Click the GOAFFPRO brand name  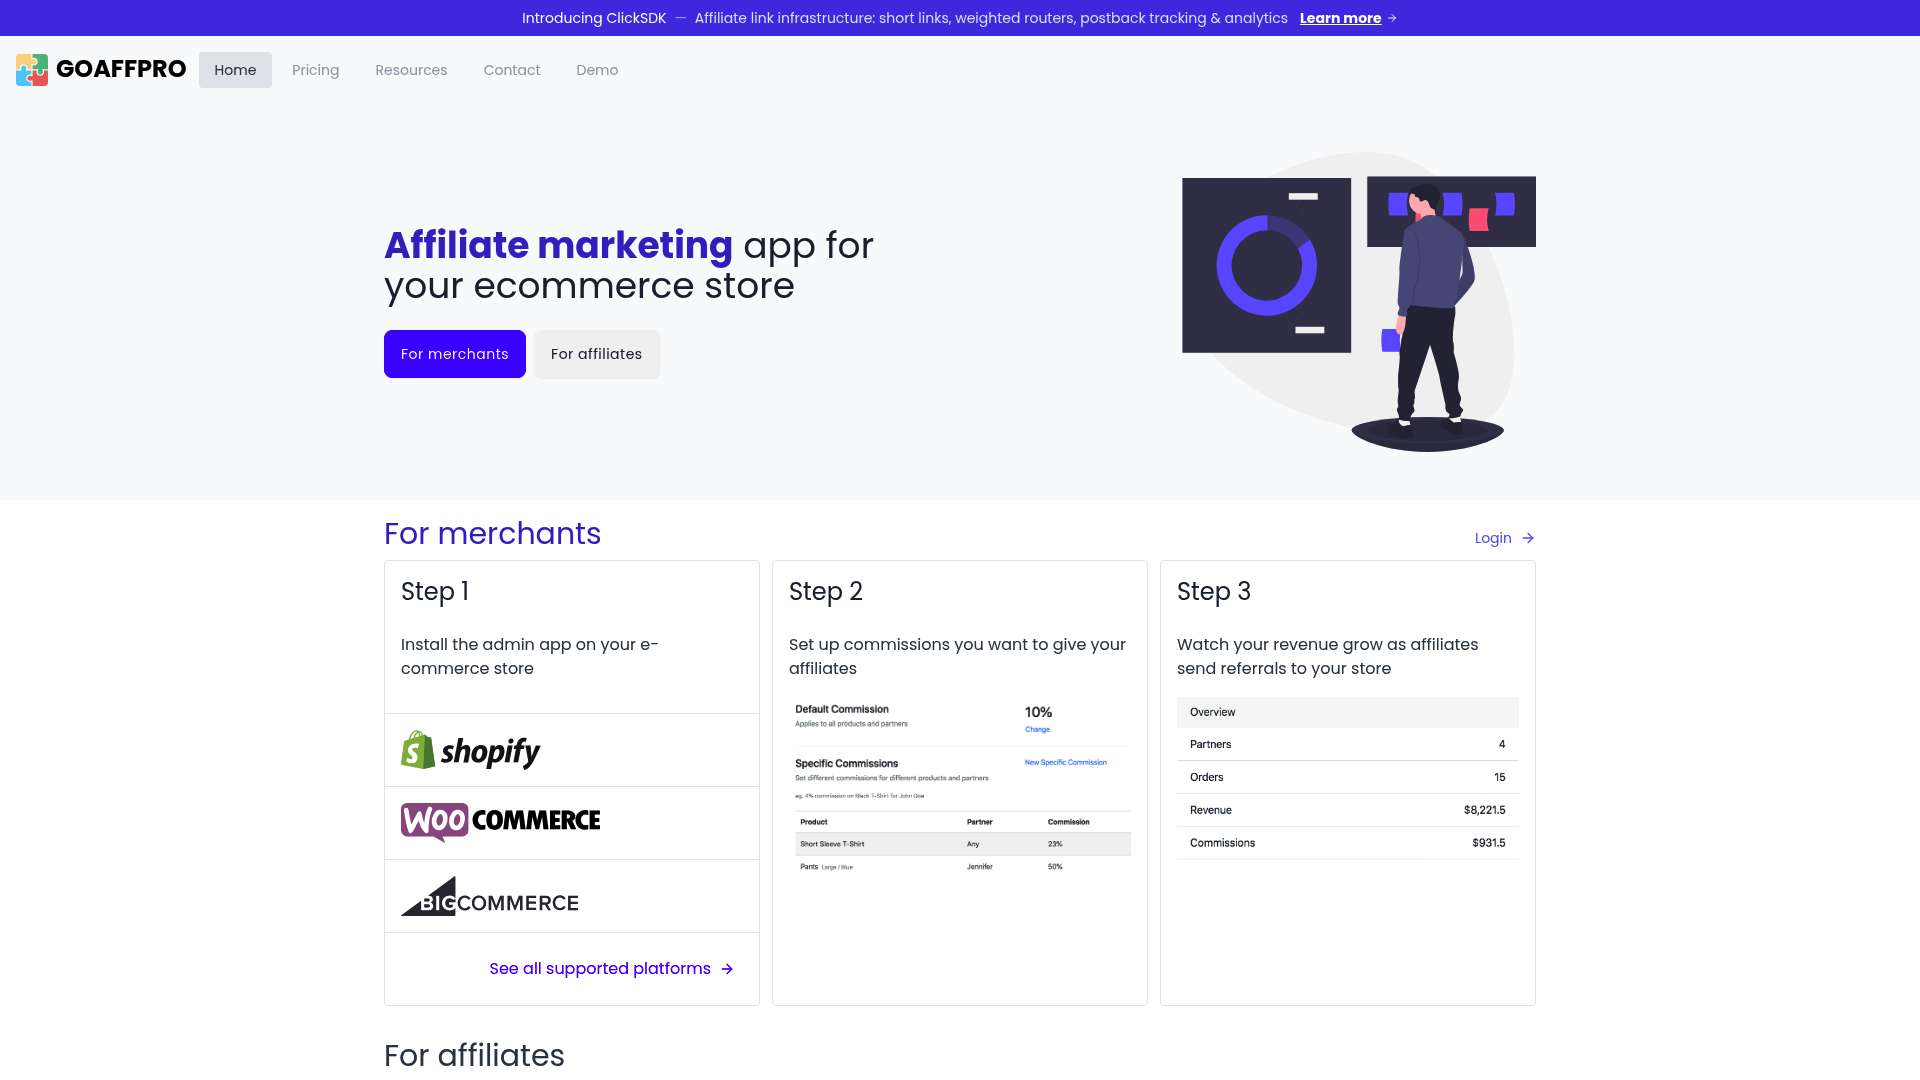click(121, 69)
